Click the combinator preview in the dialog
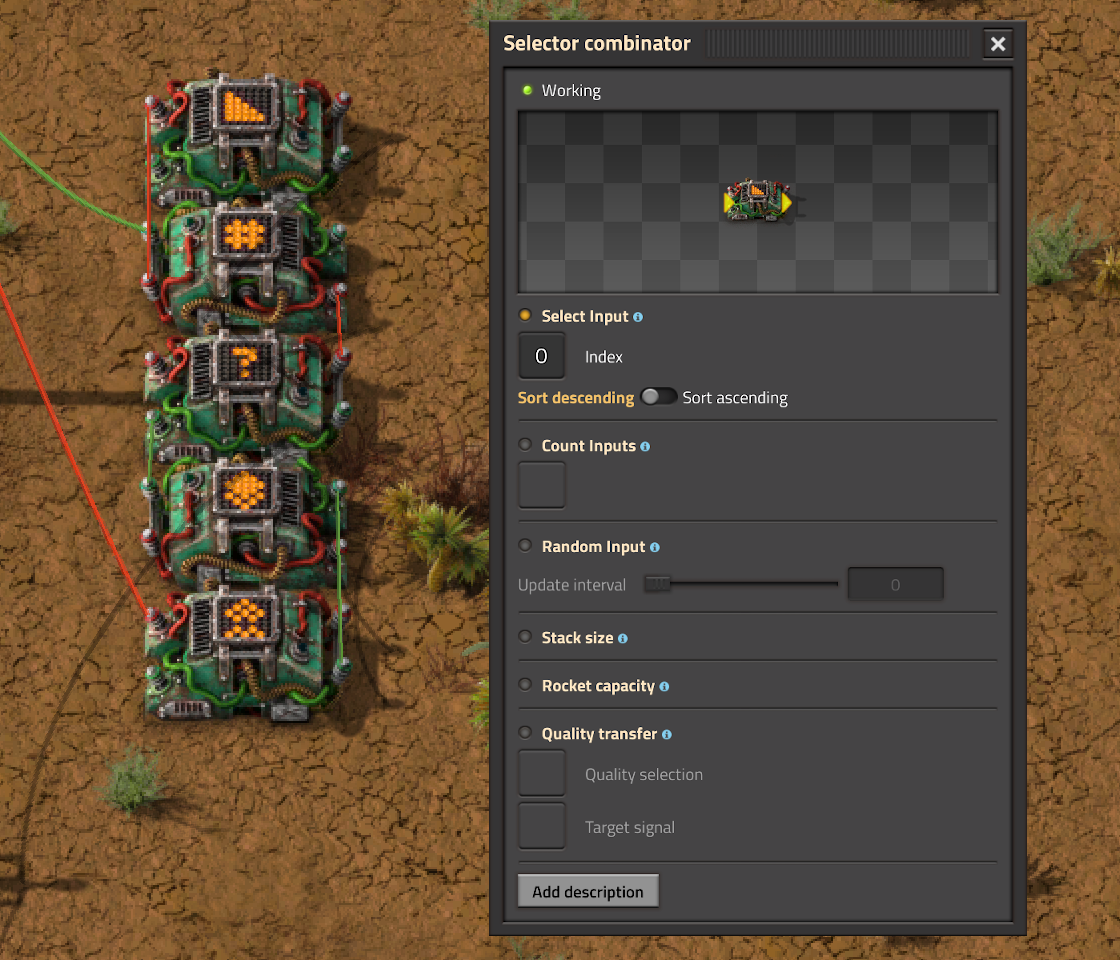Viewport: 1120px width, 960px height. pyautogui.click(x=758, y=201)
